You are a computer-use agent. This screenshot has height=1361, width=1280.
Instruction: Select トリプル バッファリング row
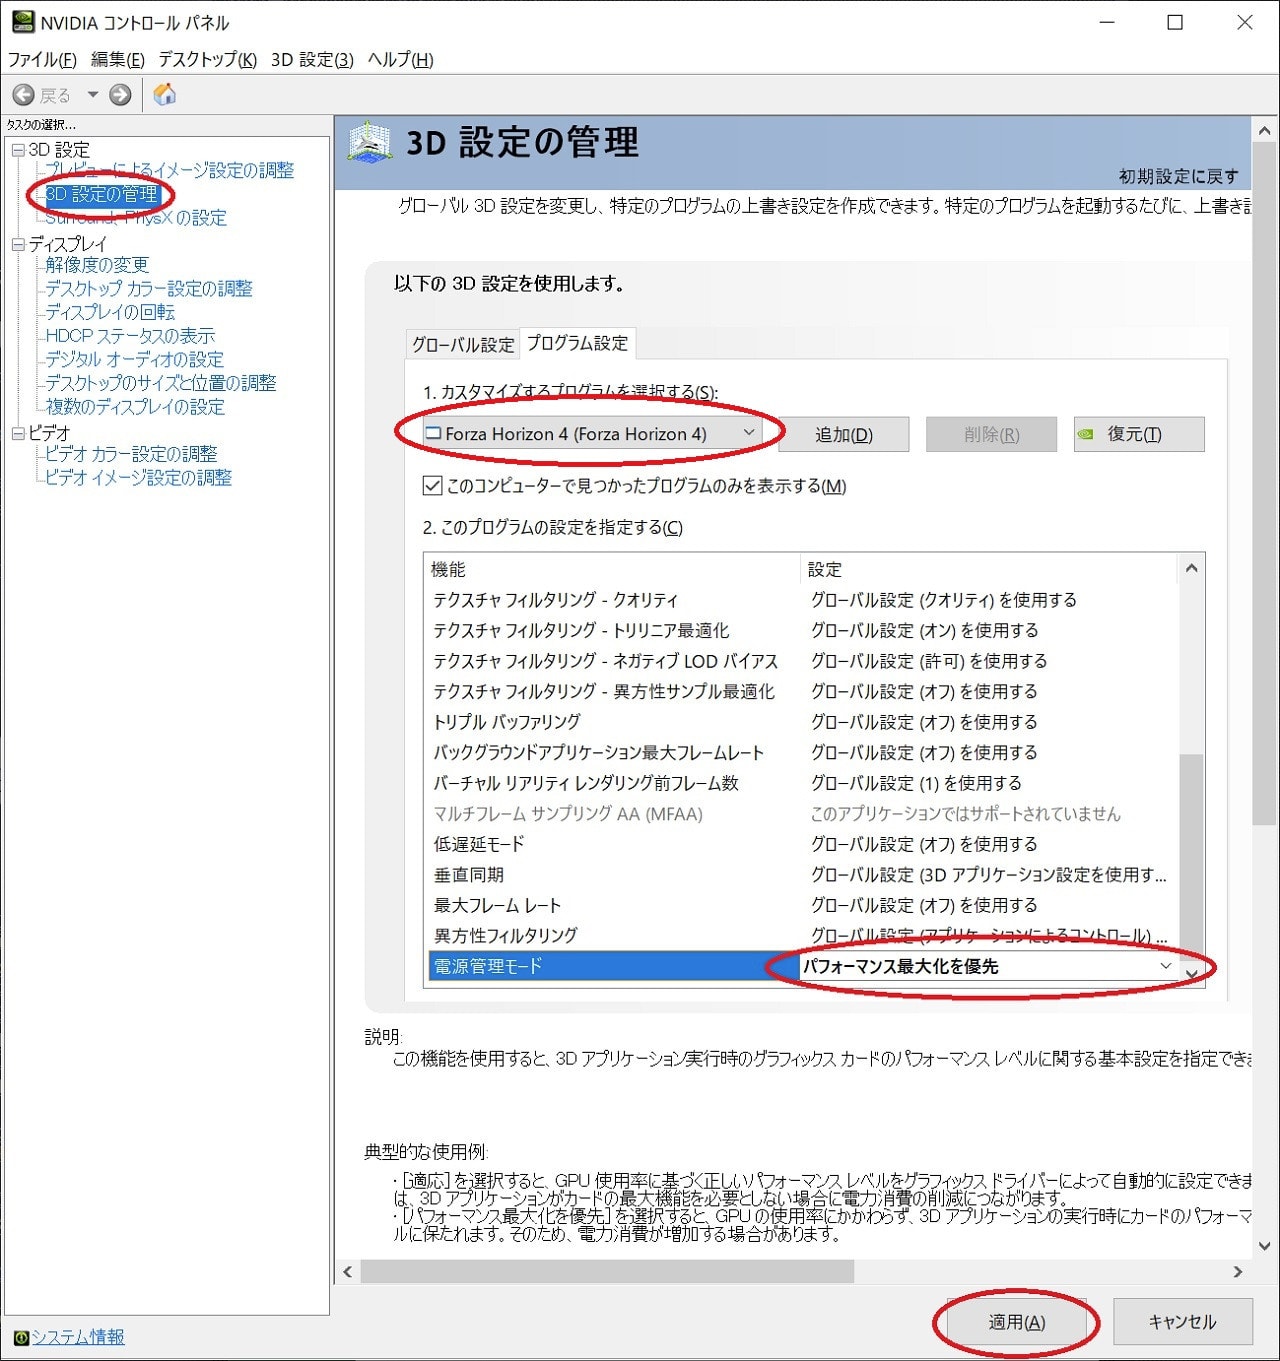pos(802,722)
